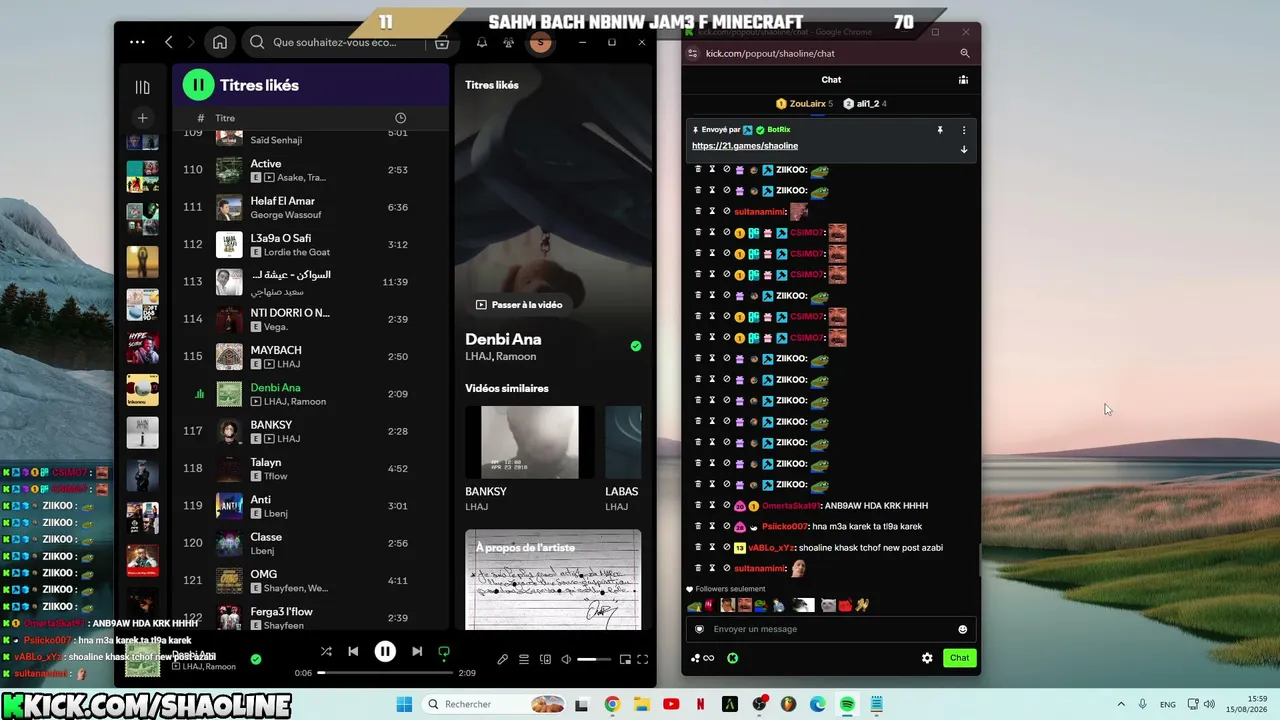The height and width of the screenshot is (720, 1280).
Task: Open the Browse icon in Spotify search bar
Action: coord(441,42)
